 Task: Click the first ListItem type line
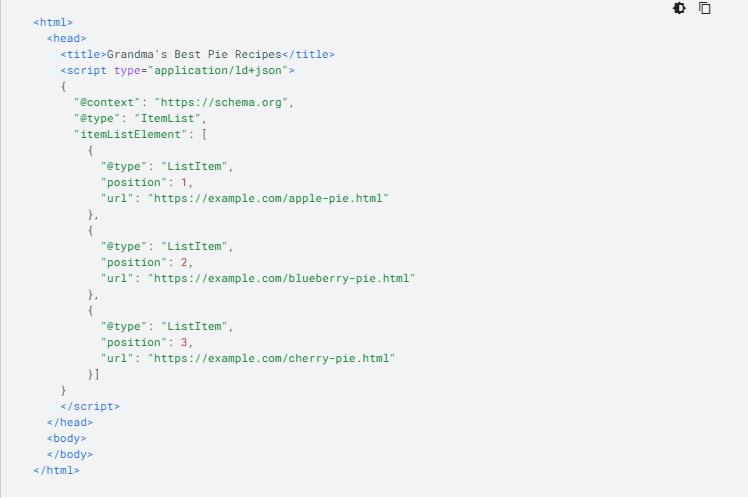pos(167,167)
